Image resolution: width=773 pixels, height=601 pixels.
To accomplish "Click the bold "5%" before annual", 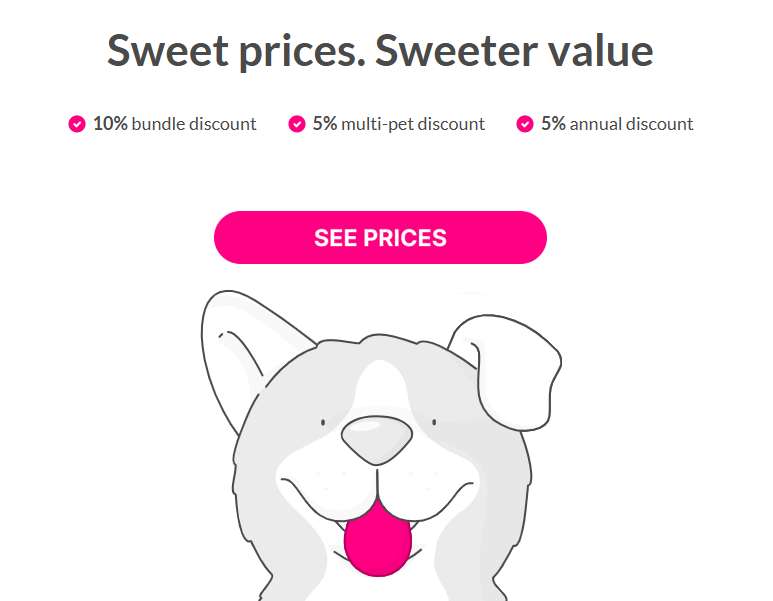I will [x=553, y=124].
